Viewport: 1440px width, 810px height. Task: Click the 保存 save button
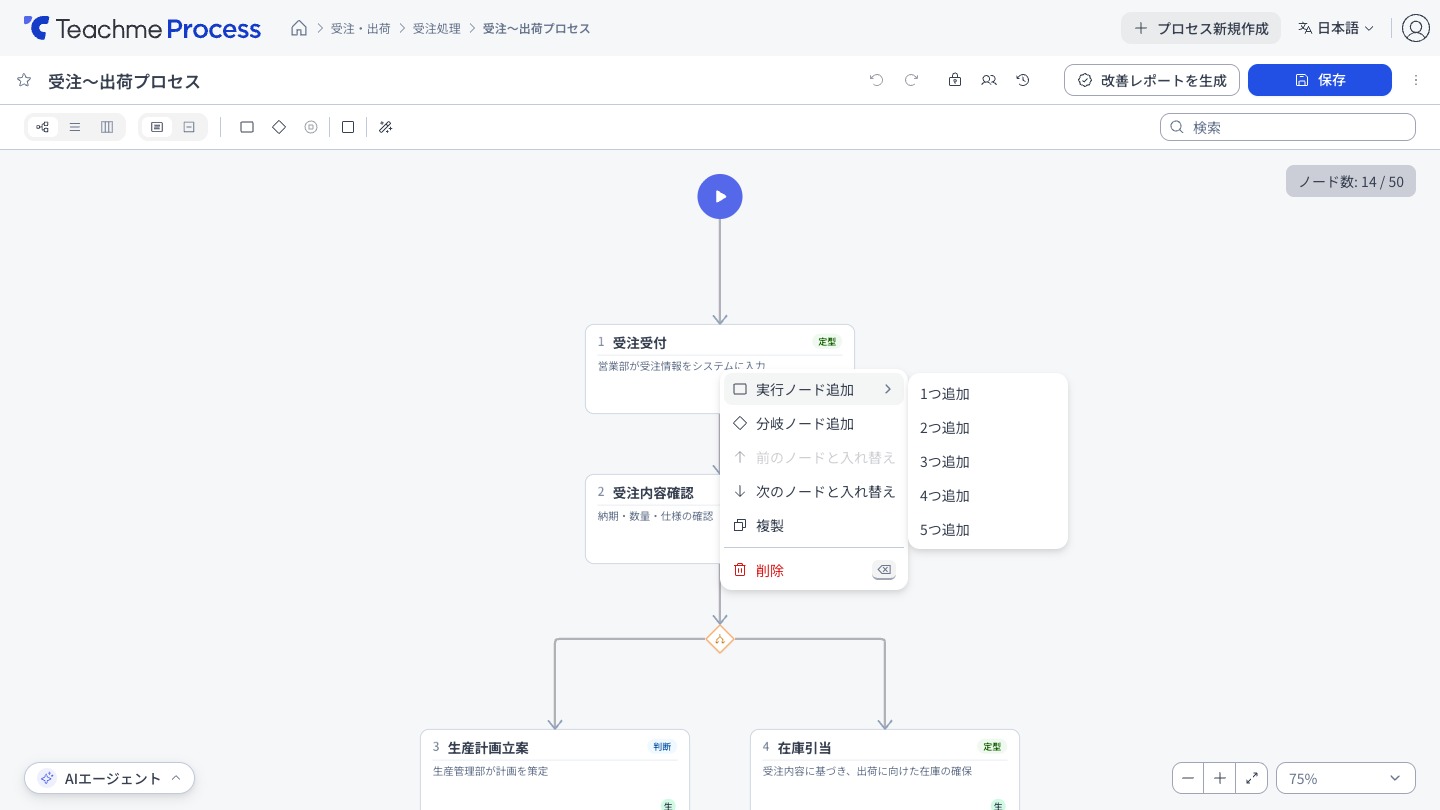[x=1320, y=80]
